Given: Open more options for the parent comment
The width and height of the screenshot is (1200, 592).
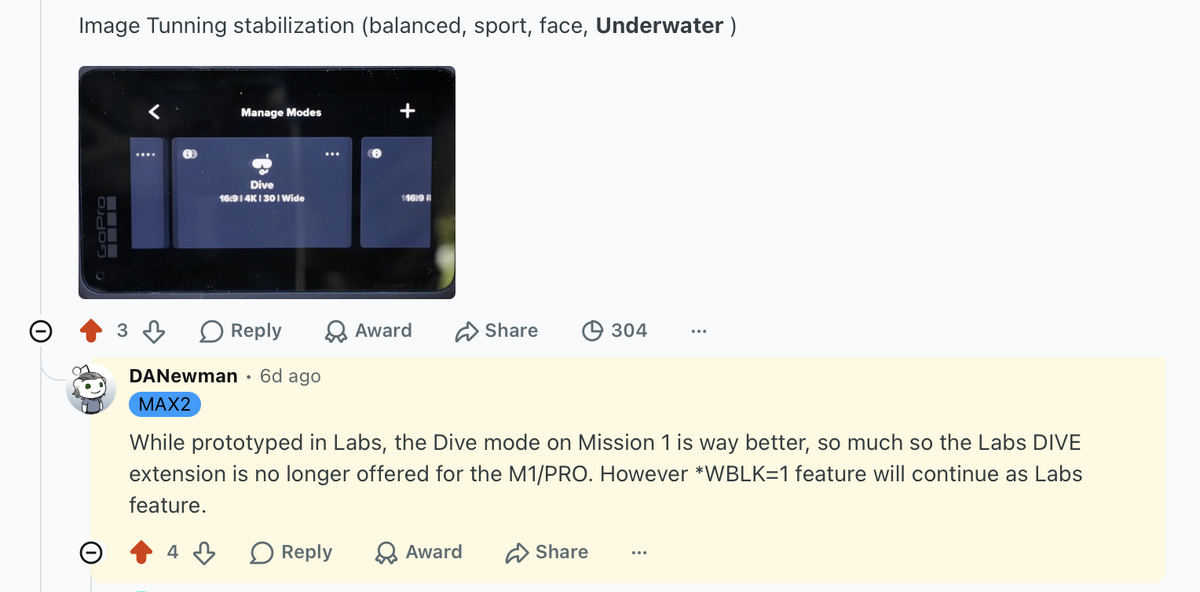Looking at the screenshot, I should point(698,331).
